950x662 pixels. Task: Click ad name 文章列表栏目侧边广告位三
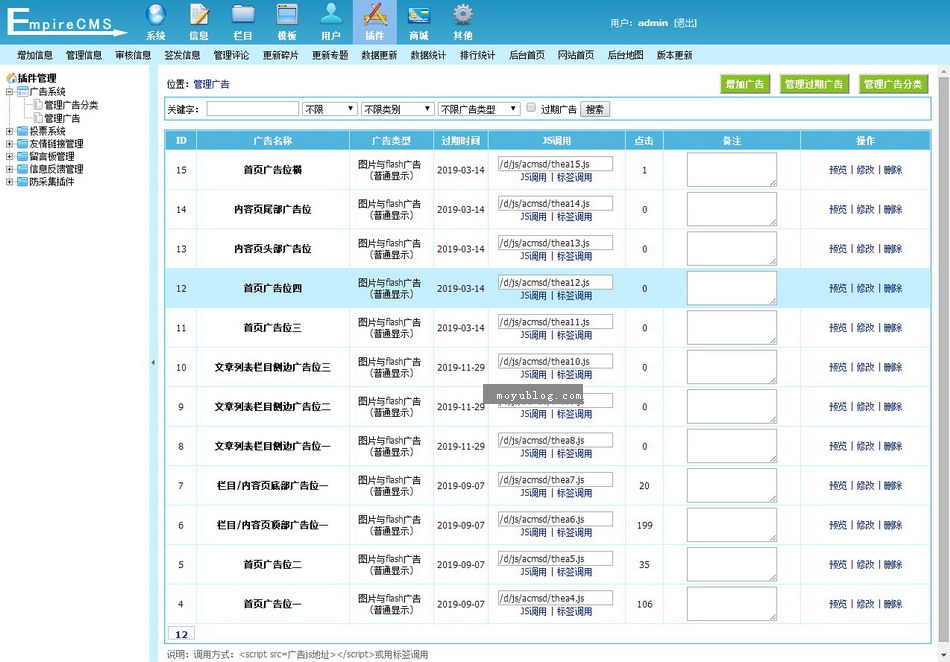273,368
